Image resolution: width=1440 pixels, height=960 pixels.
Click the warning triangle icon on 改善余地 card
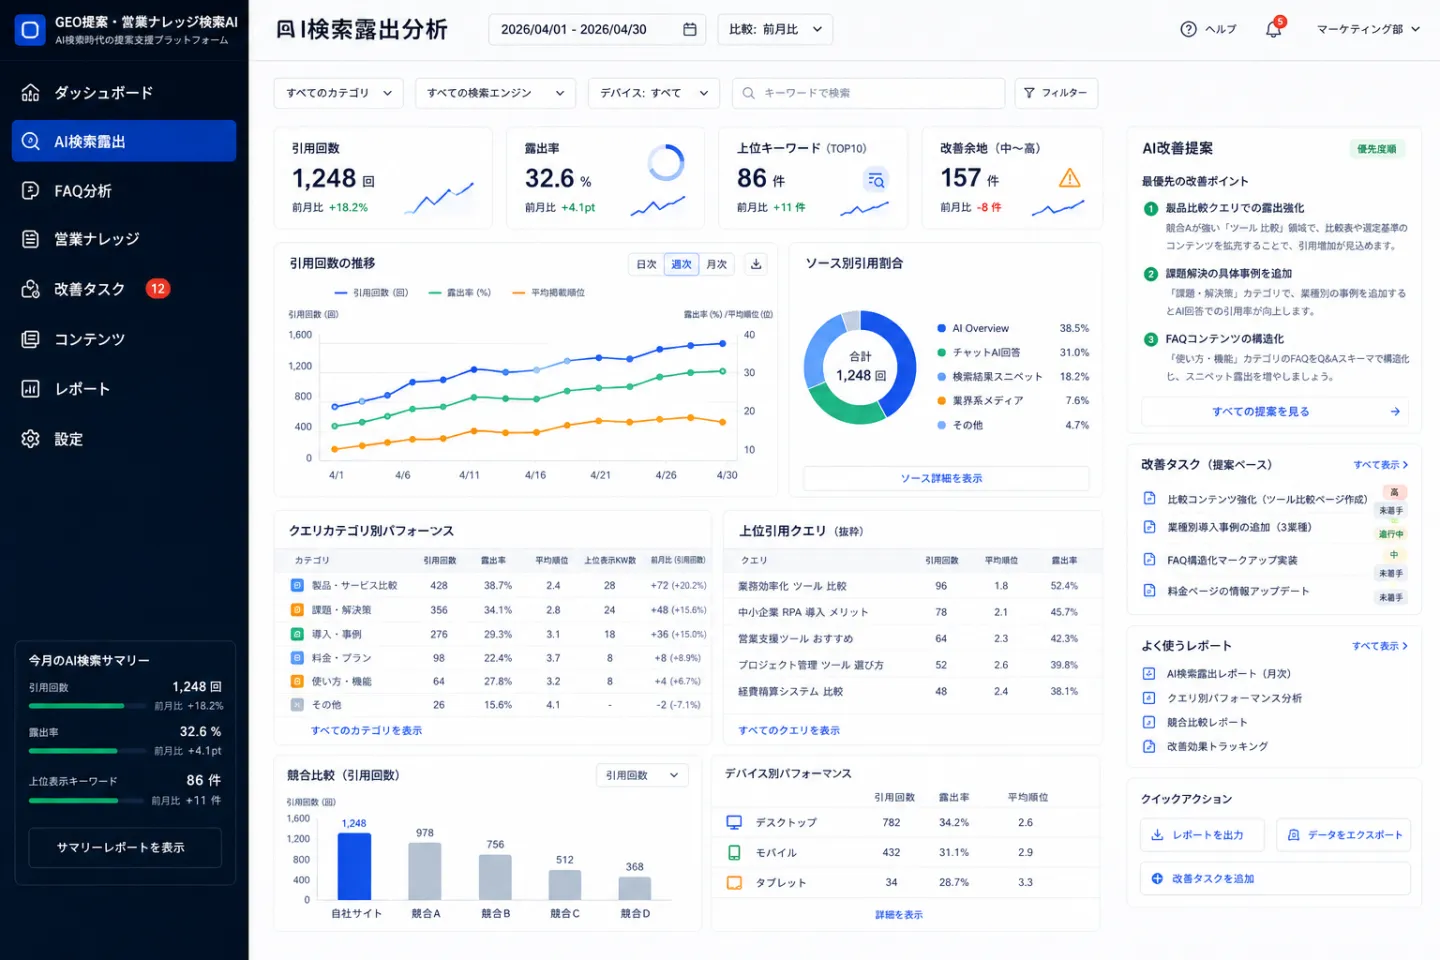coord(1069,178)
